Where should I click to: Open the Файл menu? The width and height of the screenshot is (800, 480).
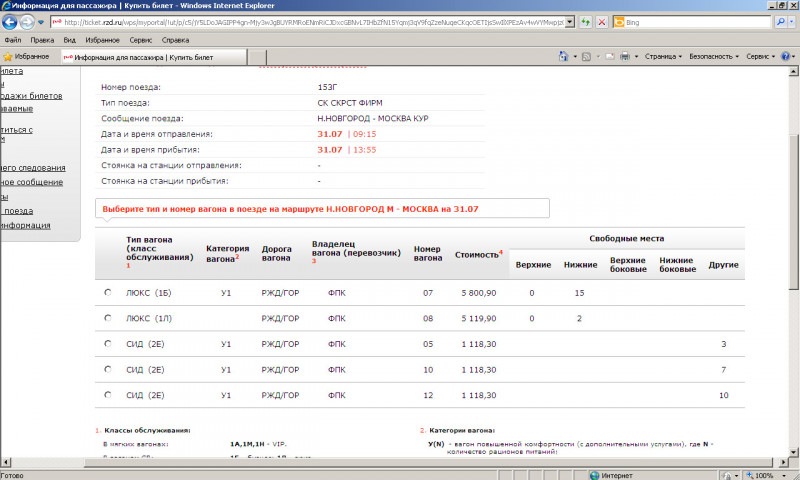[13, 40]
